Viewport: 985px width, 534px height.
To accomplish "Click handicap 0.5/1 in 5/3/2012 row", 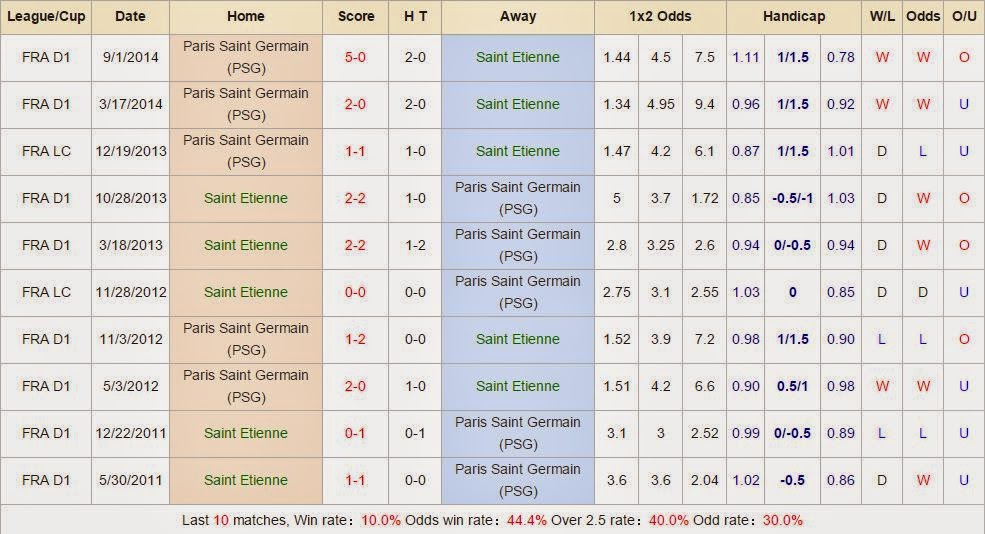I will 793,386.
